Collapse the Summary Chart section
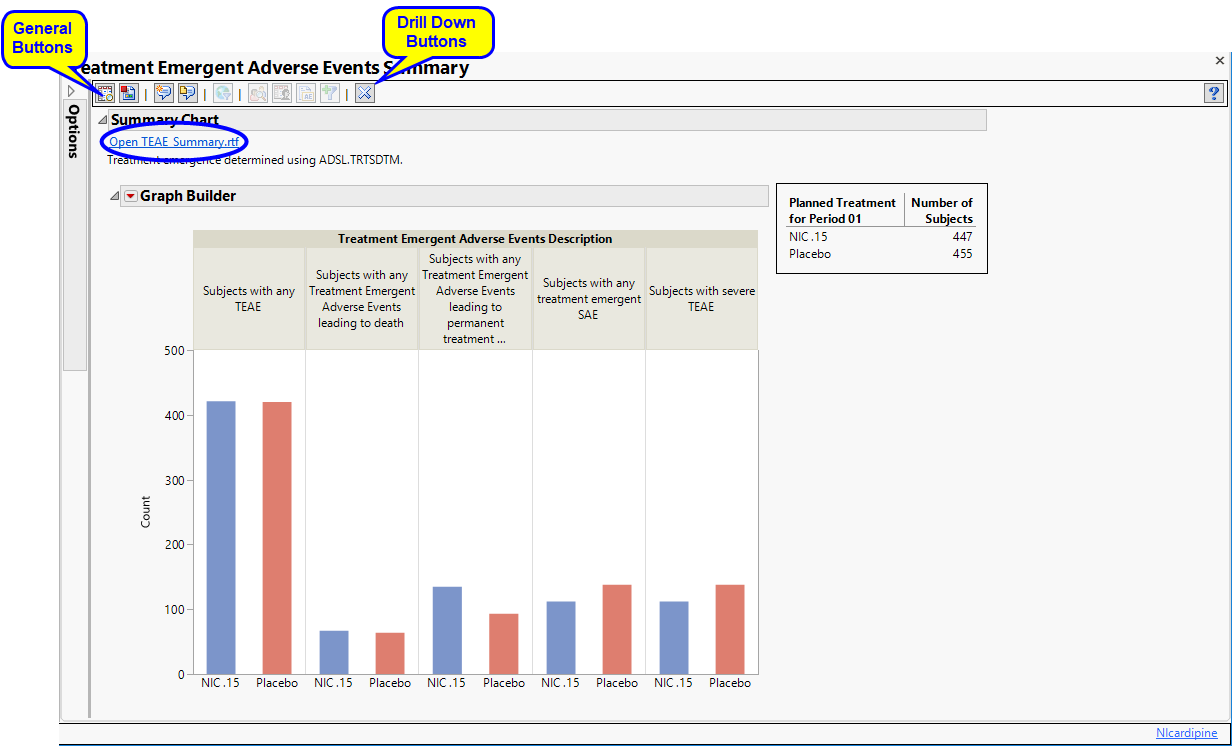The height and width of the screenshot is (746, 1232). click(x=103, y=120)
